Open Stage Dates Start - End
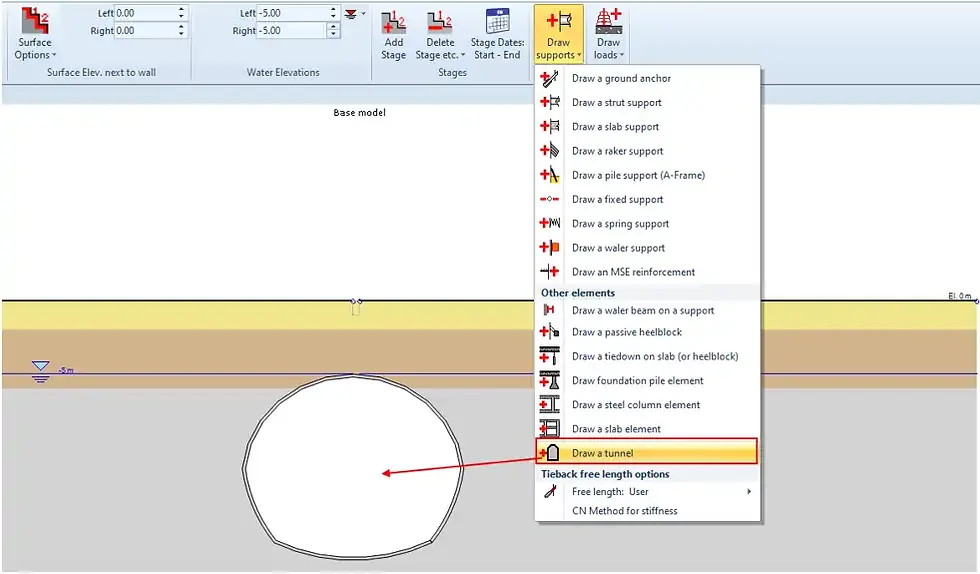 [498, 34]
